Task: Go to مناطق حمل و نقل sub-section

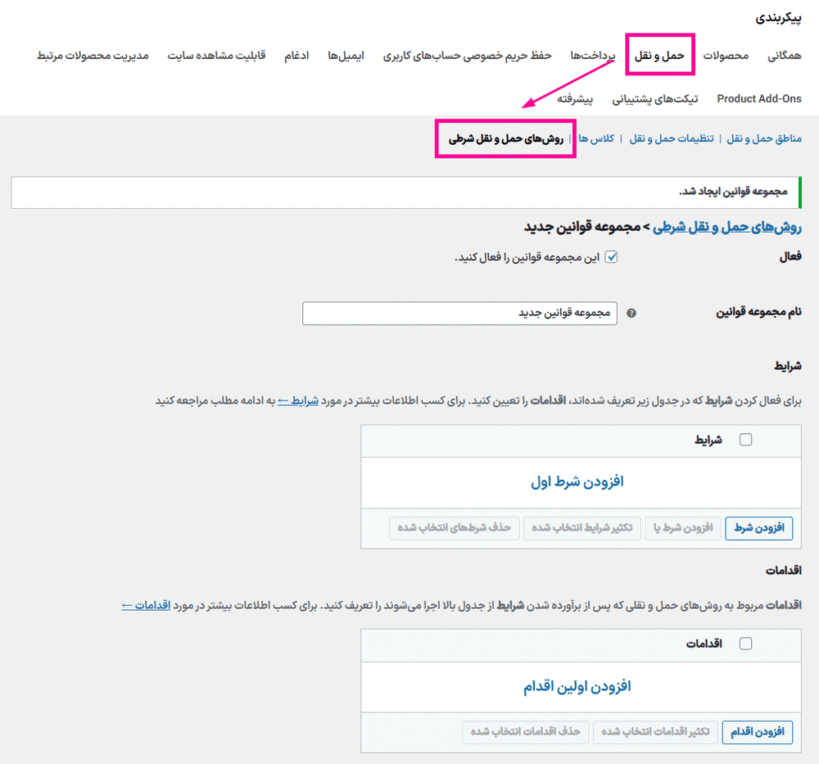Action: point(764,138)
